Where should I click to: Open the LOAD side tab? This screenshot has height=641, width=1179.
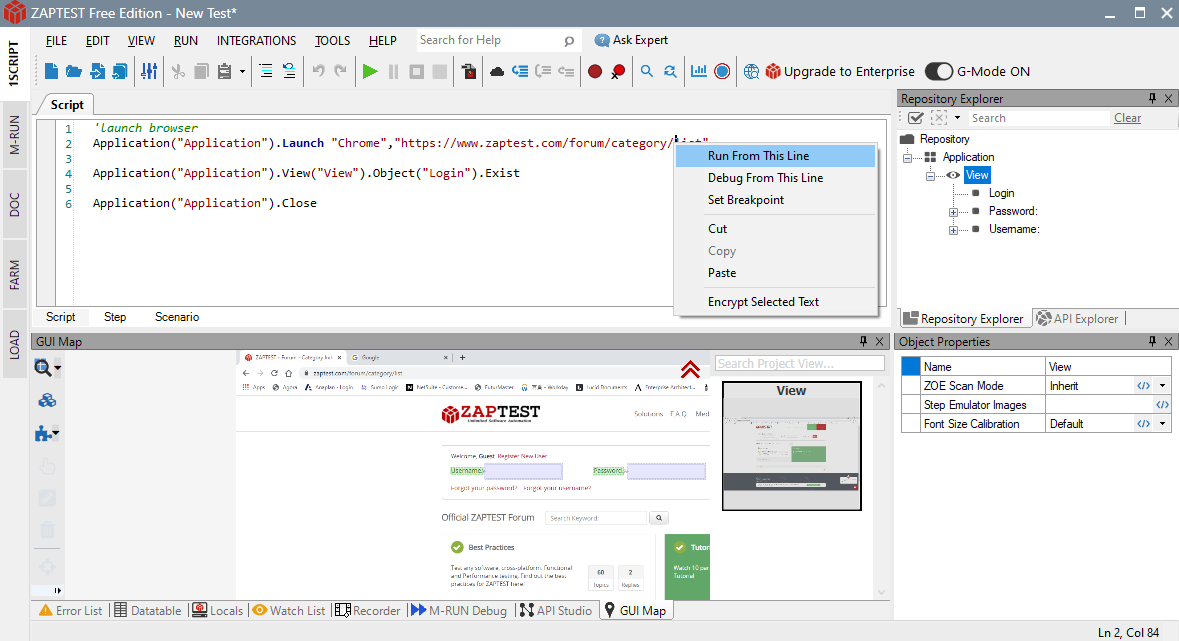pyautogui.click(x=14, y=345)
